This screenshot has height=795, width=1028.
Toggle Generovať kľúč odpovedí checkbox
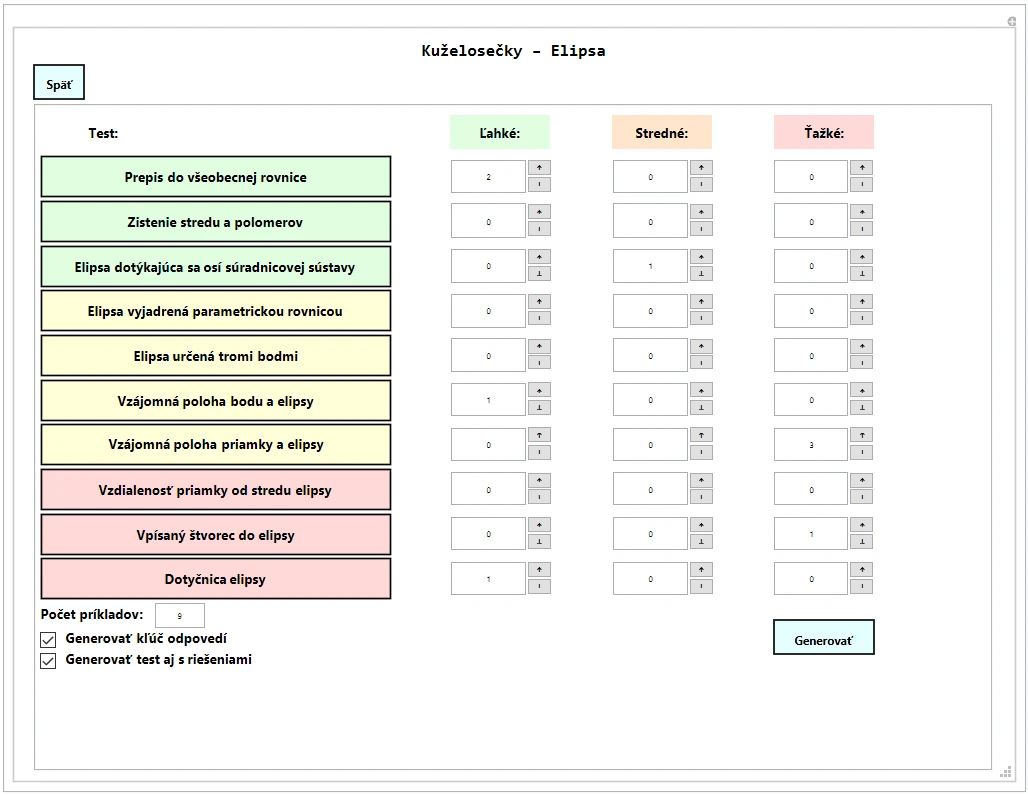pos(48,640)
